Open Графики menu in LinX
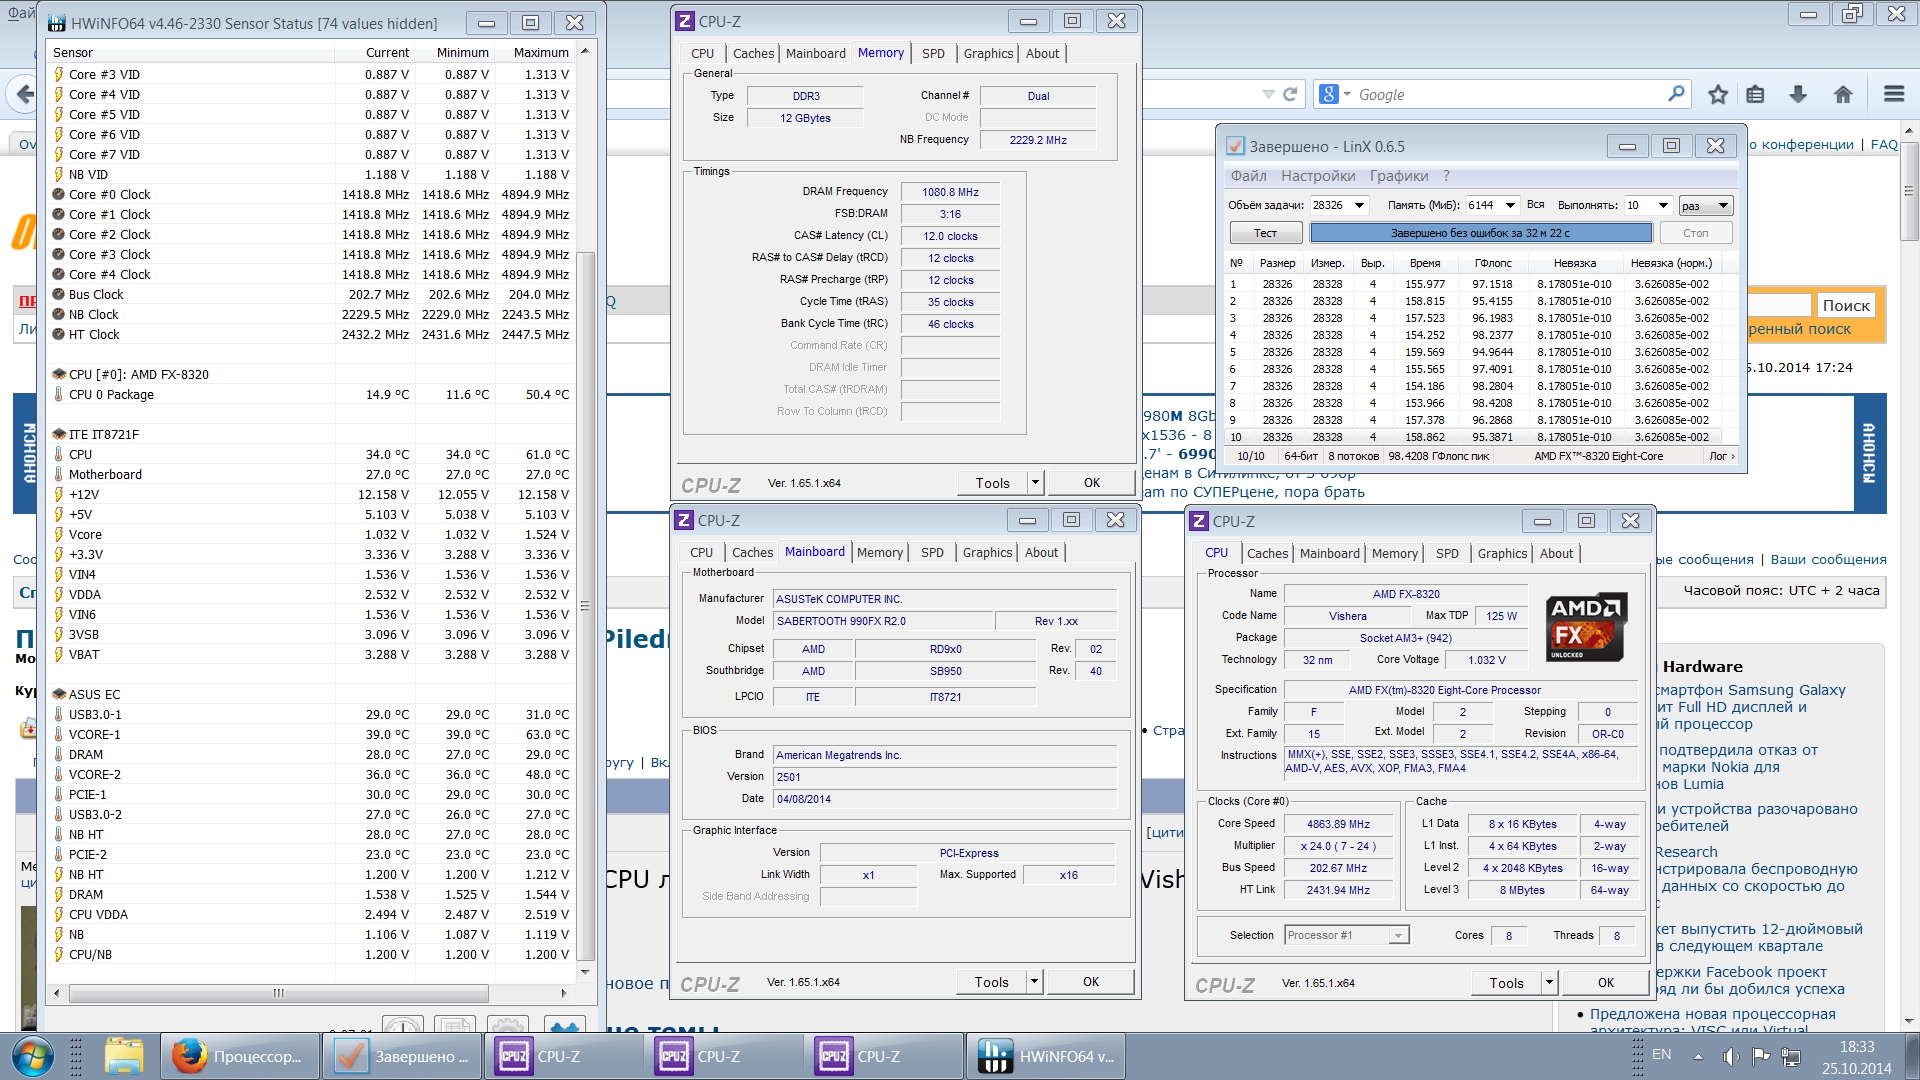The width and height of the screenshot is (1920, 1080). pos(1398,176)
